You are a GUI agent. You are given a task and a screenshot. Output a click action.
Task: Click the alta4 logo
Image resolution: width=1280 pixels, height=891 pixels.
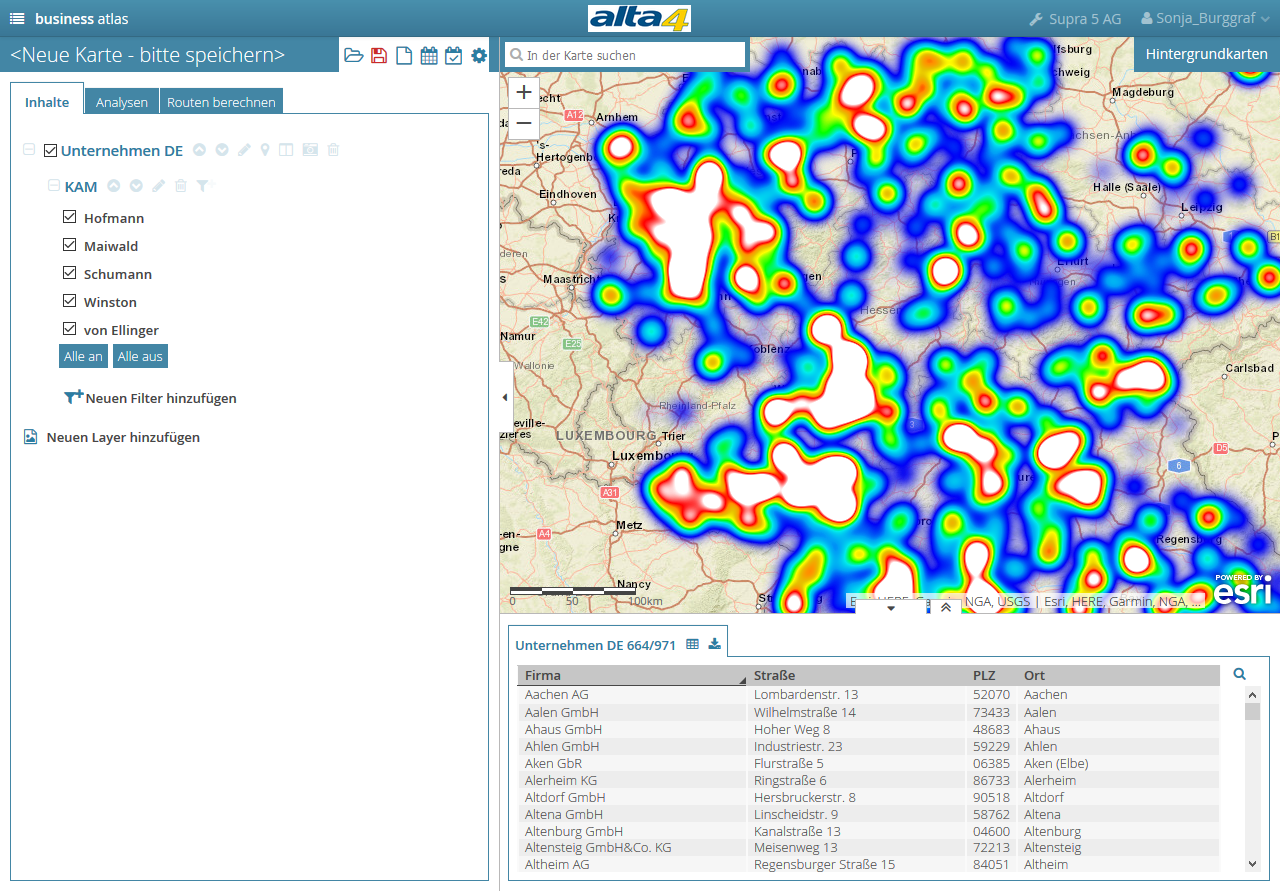pos(640,18)
